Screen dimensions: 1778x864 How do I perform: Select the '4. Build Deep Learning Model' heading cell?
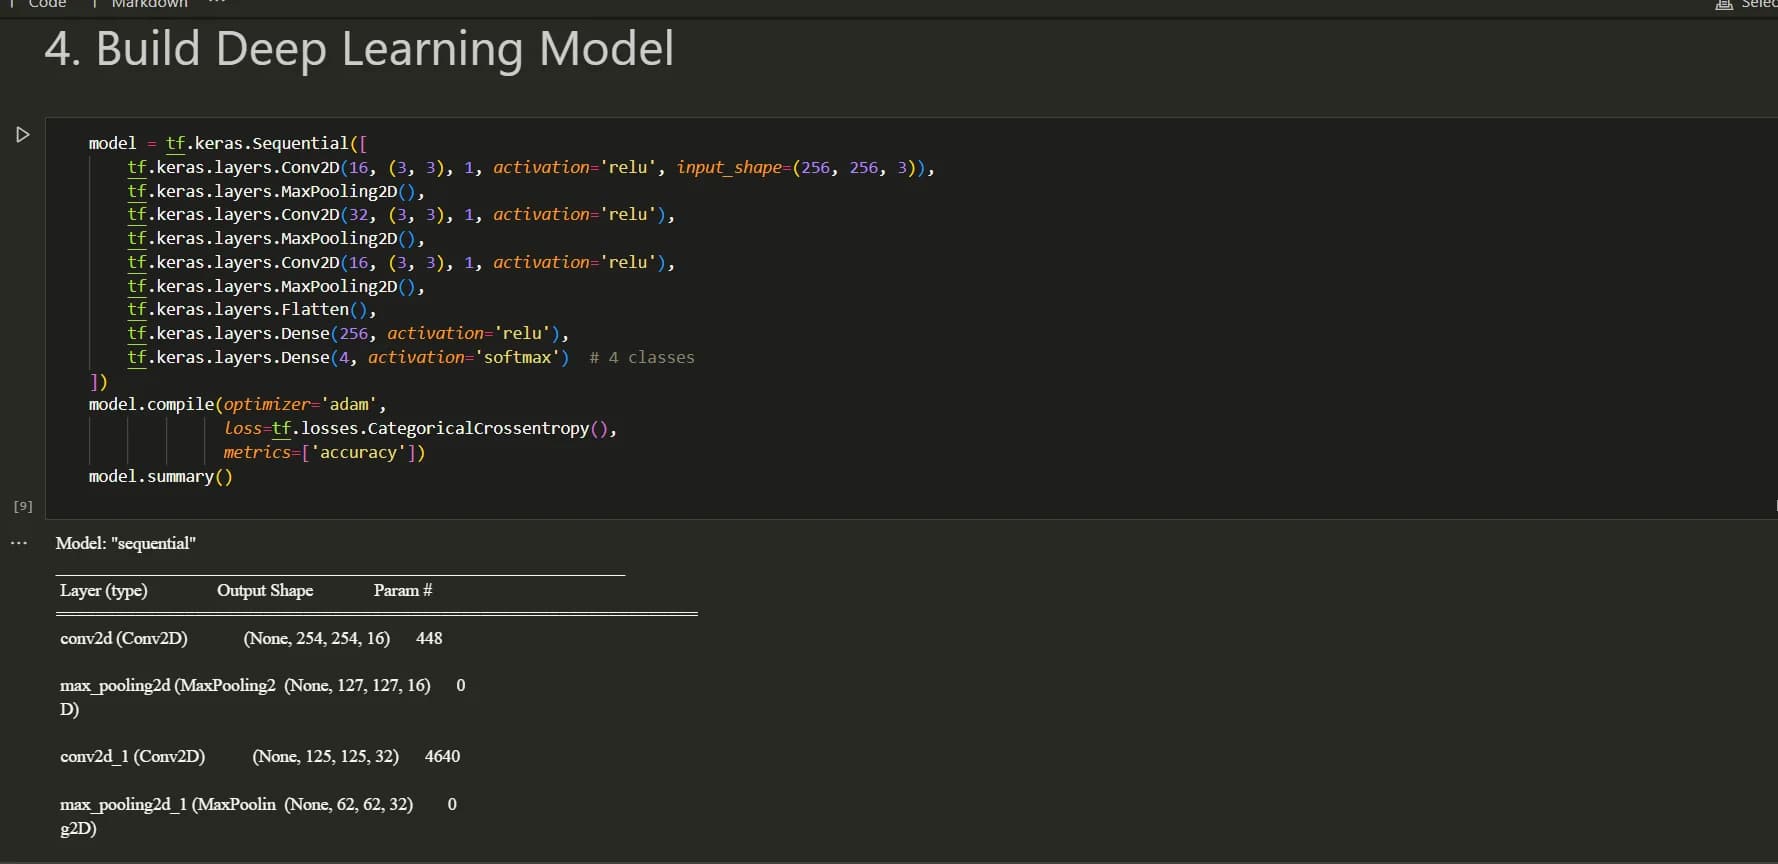359,49
